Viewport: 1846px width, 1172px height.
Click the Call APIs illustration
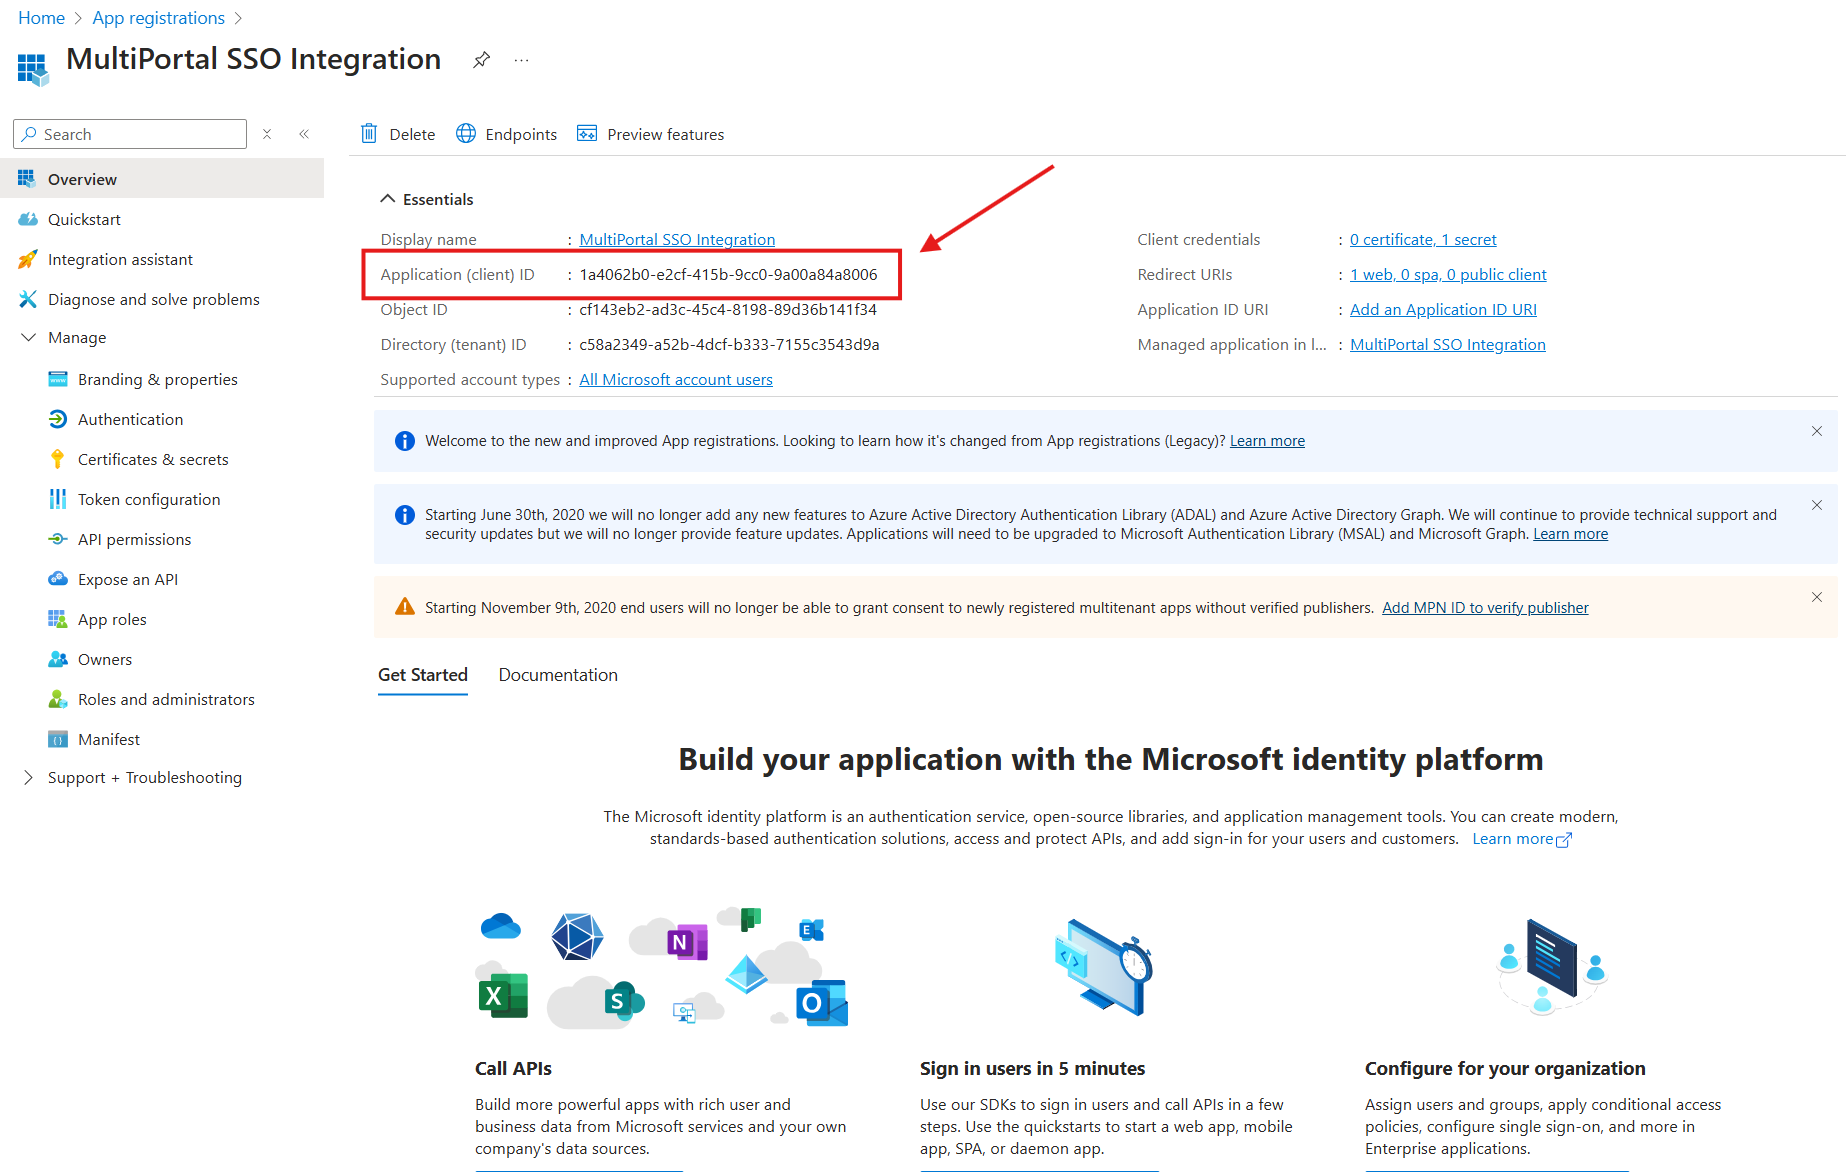(x=662, y=968)
